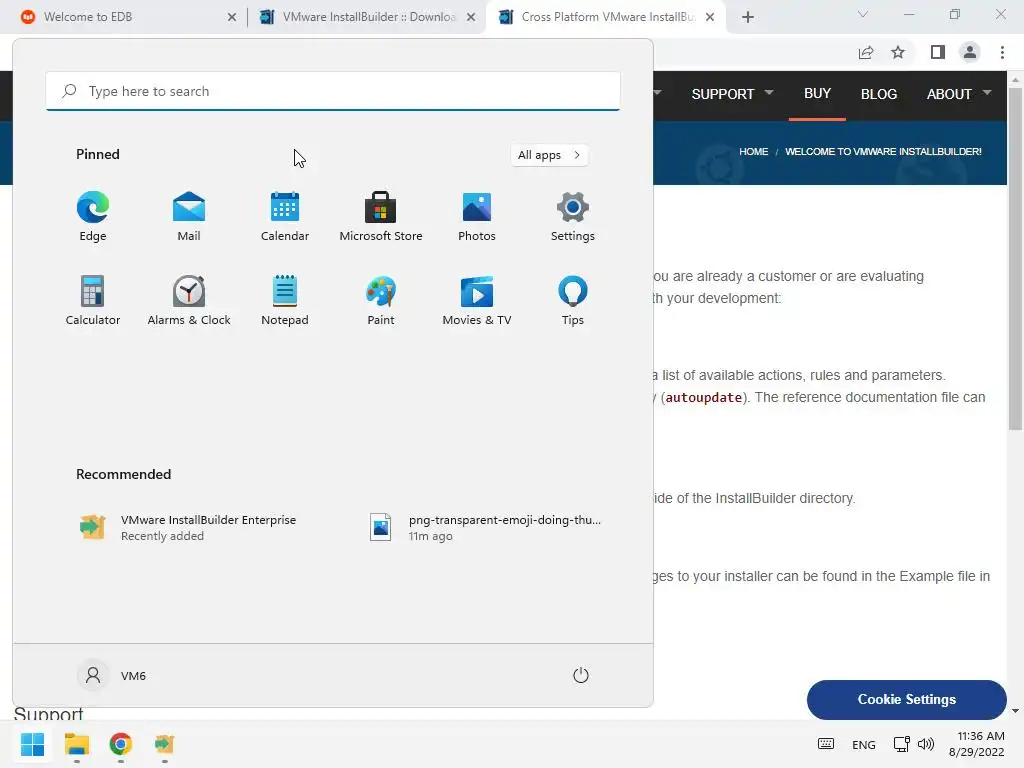
Task: Launch the Photos app
Action: point(477,216)
